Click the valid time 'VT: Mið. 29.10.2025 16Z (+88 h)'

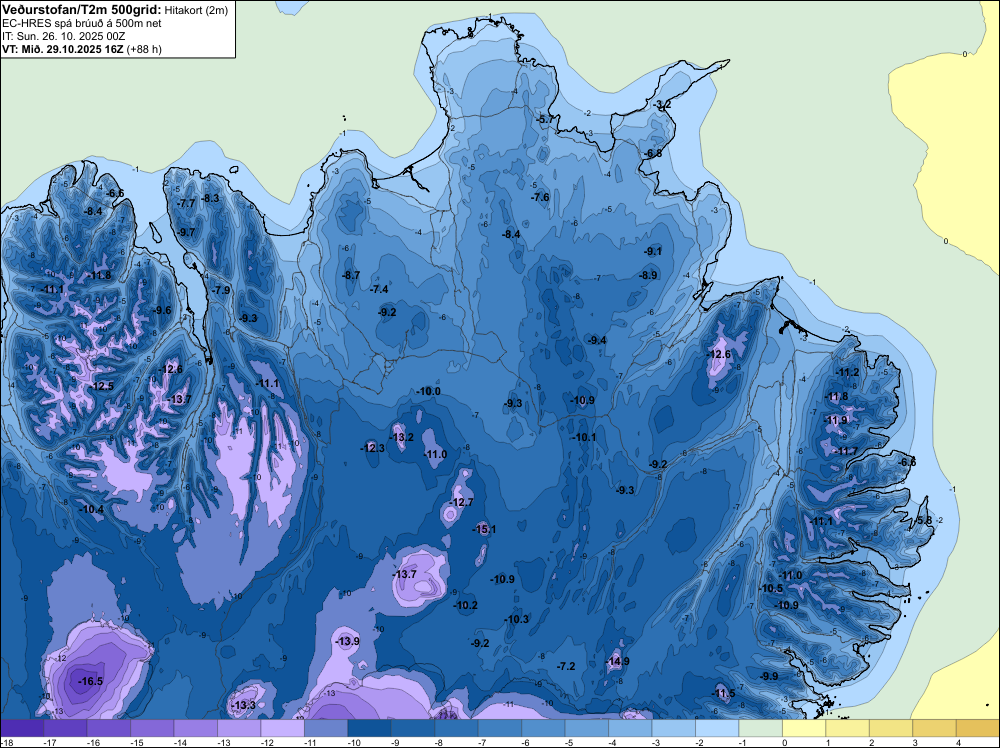pyautogui.click(x=82, y=49)
